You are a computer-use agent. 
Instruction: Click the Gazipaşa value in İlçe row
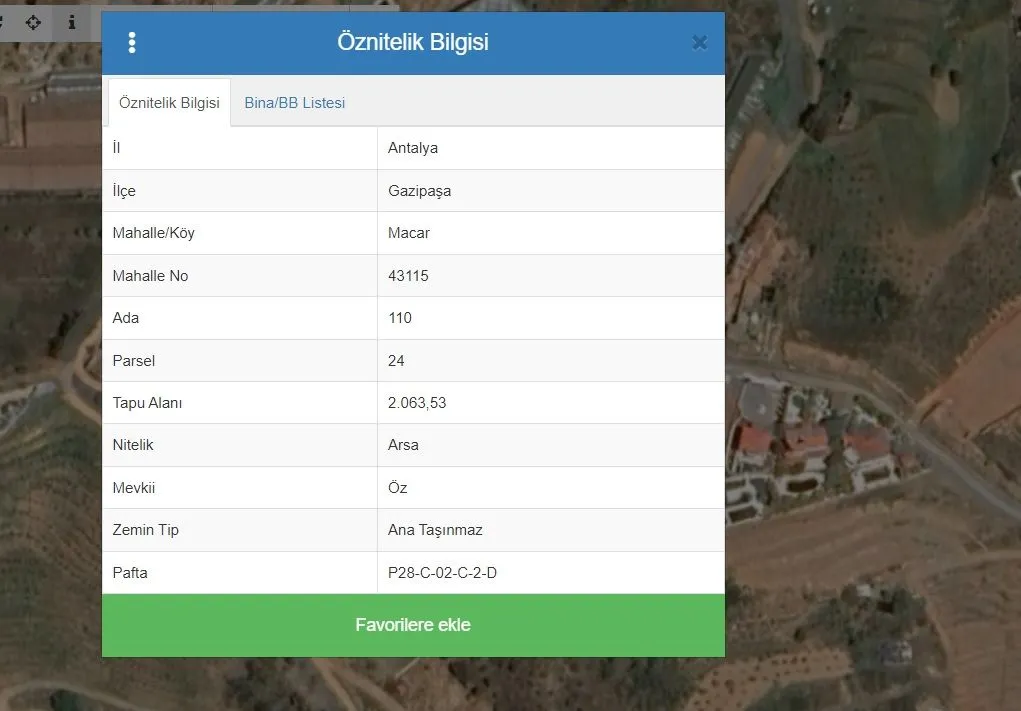[x=419, y=191]
